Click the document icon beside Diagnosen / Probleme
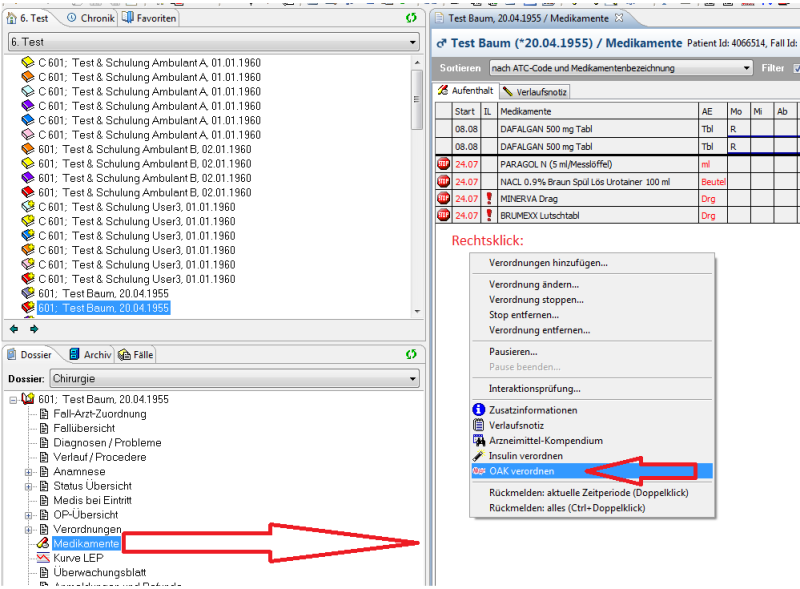 pos(44,443)
